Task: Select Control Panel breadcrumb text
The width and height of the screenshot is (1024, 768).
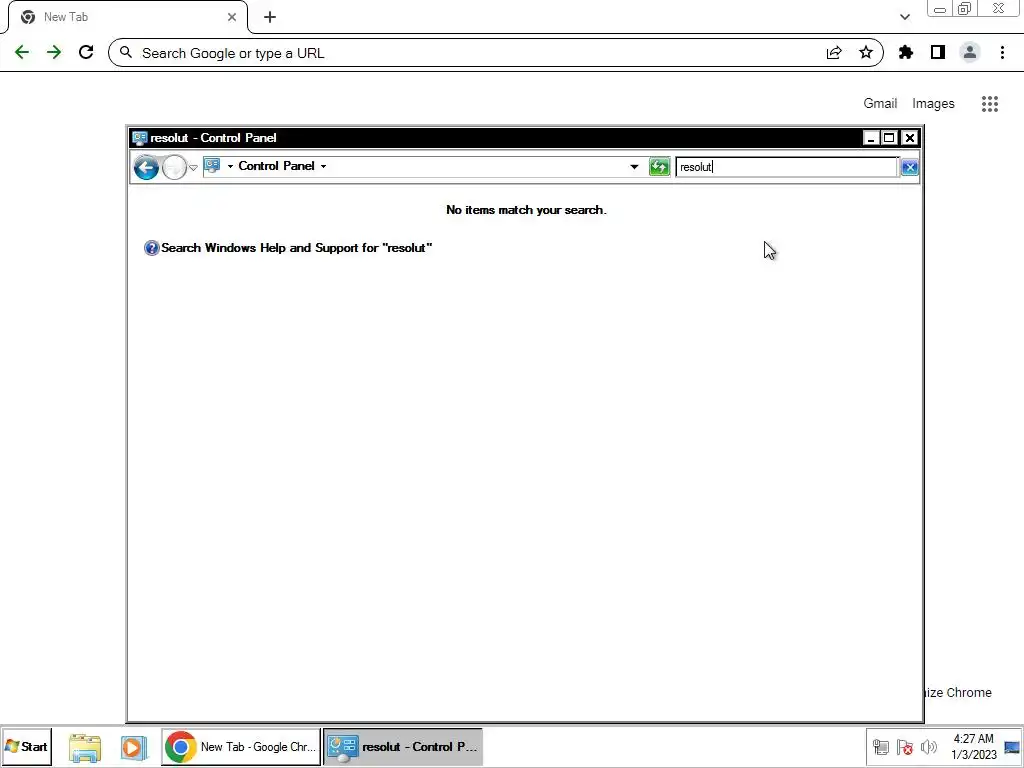Action: (x=276, y=166)
